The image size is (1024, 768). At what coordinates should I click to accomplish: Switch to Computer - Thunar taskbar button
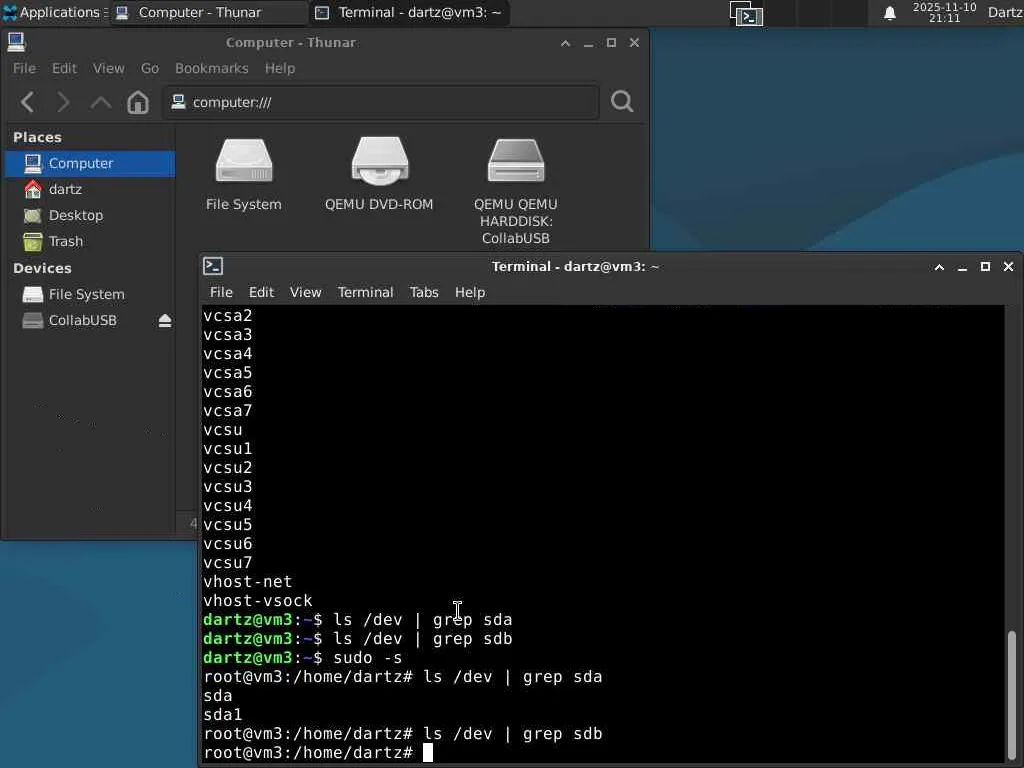click(209, 12)
